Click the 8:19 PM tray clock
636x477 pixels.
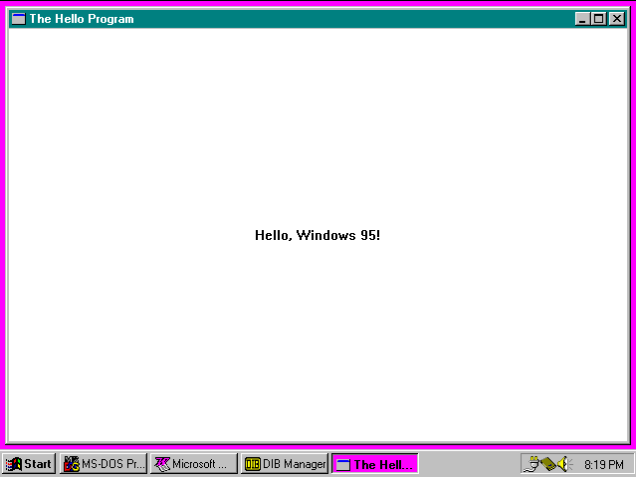[x=604, y=464]
